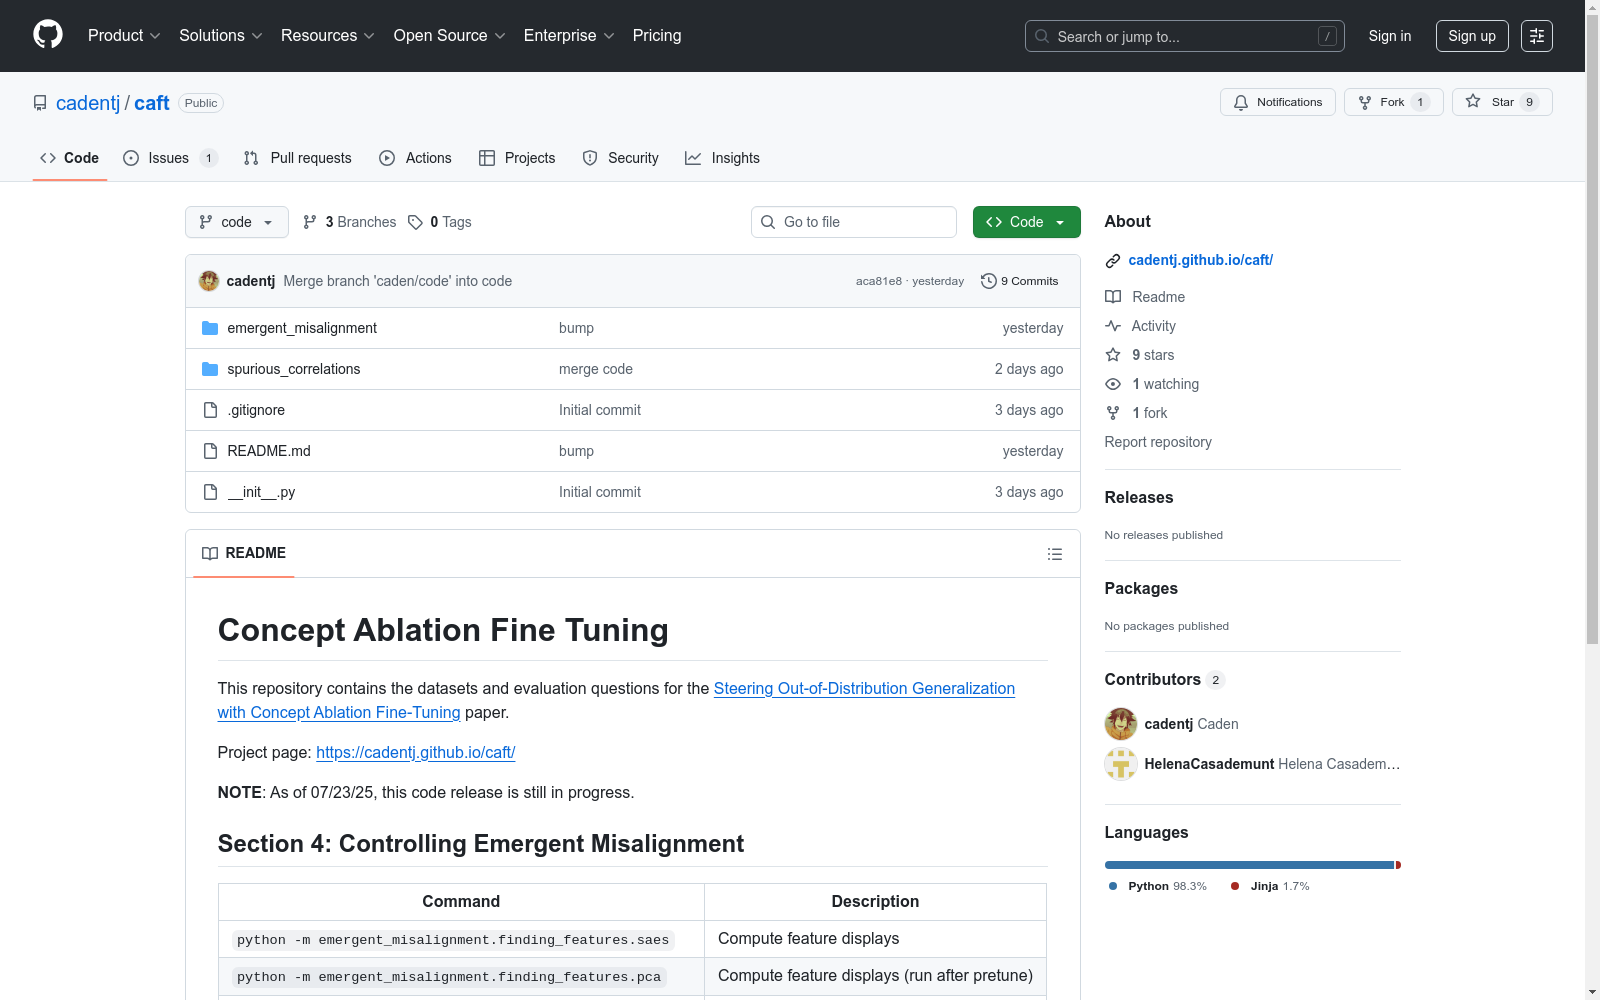The height and width of the screenshot is (1000, 1600).
Task: Click the link icon next to project URL
Action: (x=1113, y=261)
